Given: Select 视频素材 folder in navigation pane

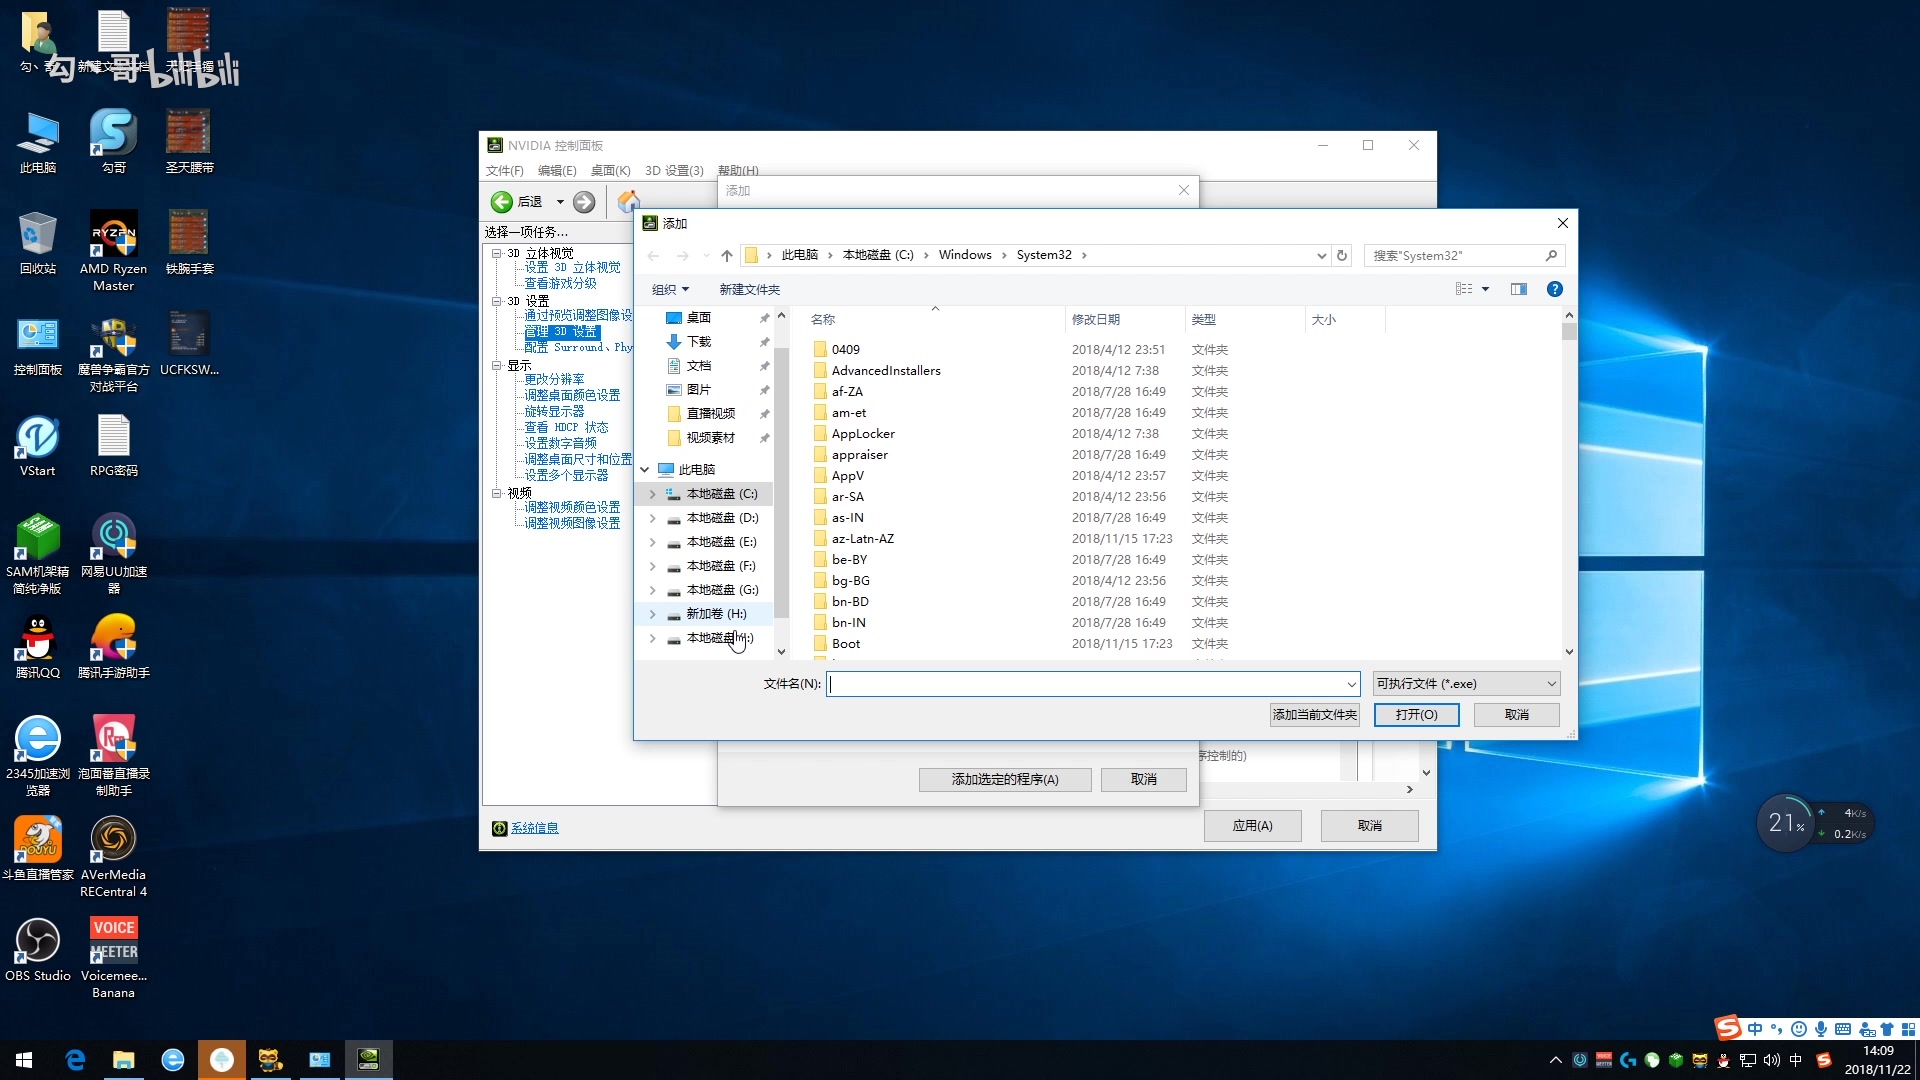Looking at the screenshot, I should [710, 438].
